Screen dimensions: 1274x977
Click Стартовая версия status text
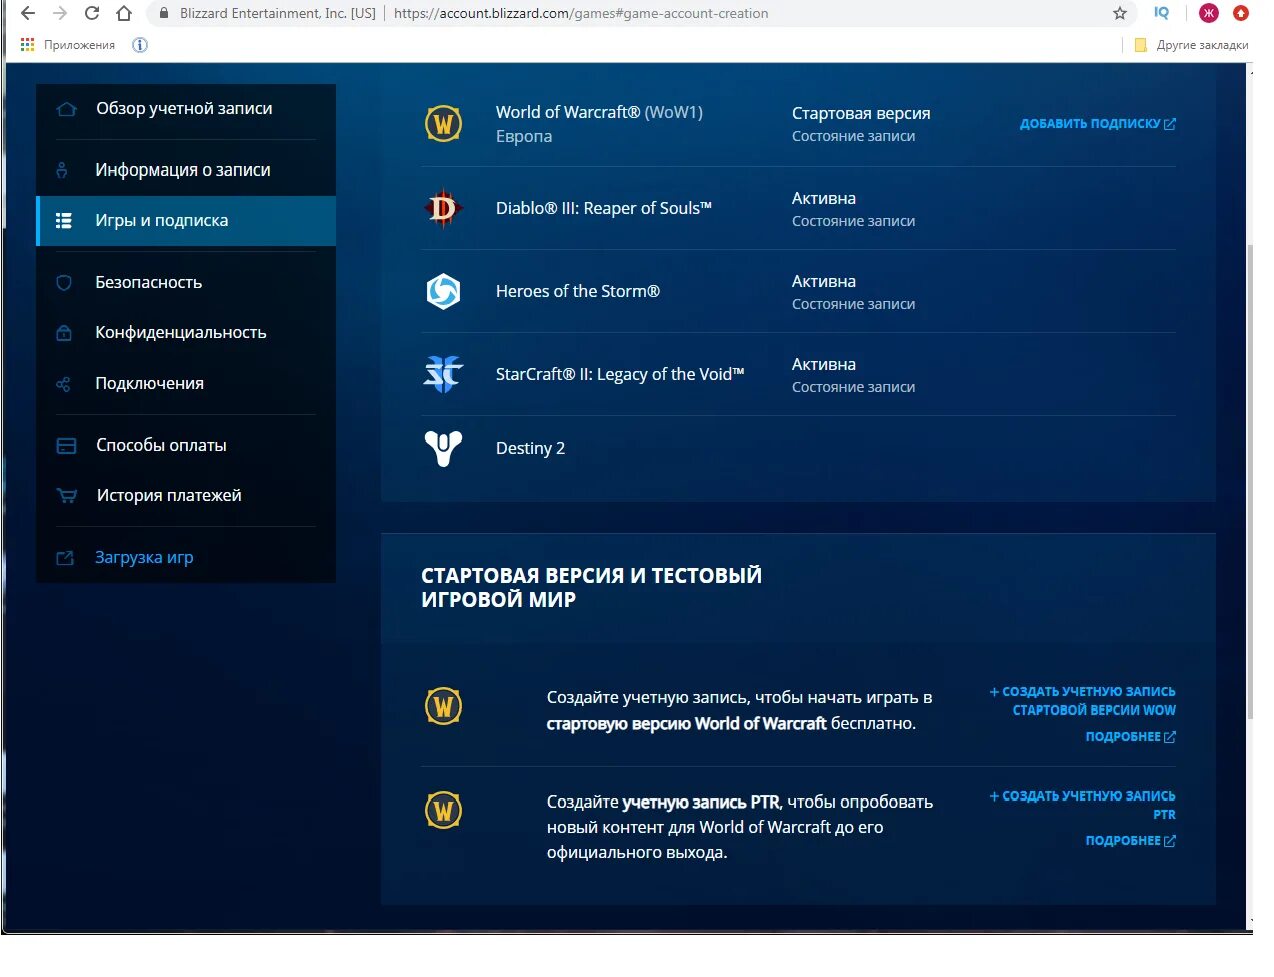861,113
